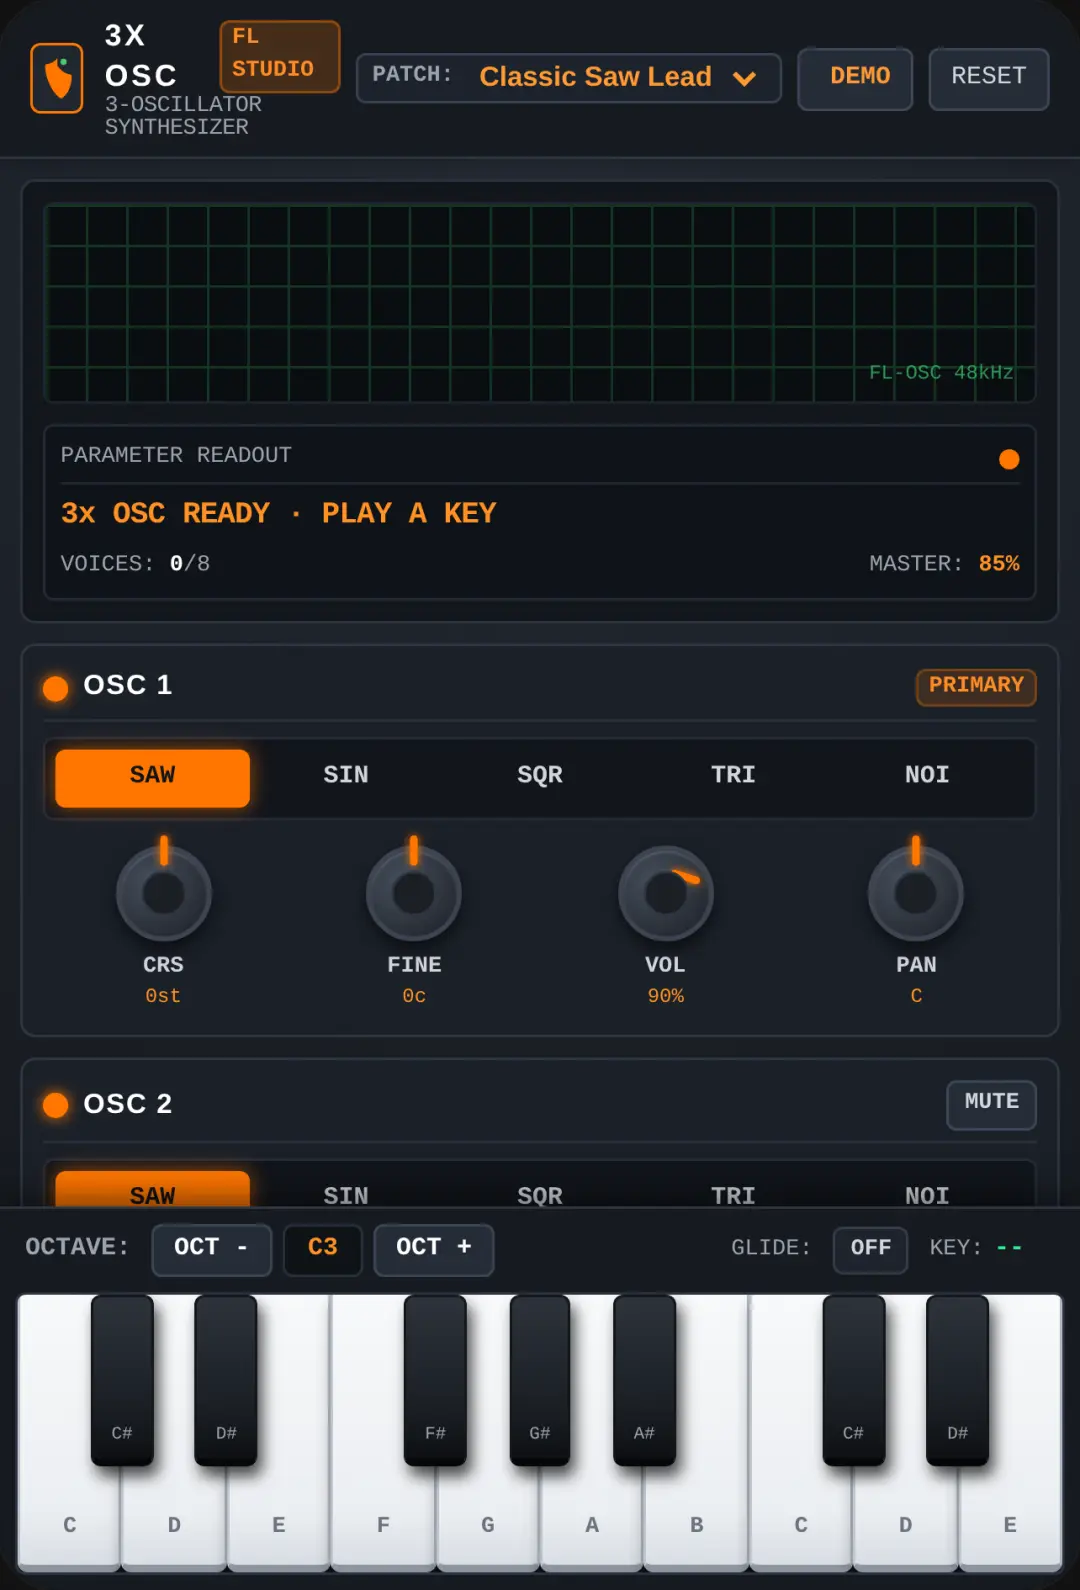Image resolution: width=1080 pixels, height=1590 pixels.
Task: Click the orange fruit logo icon
Action: point(57,78)
